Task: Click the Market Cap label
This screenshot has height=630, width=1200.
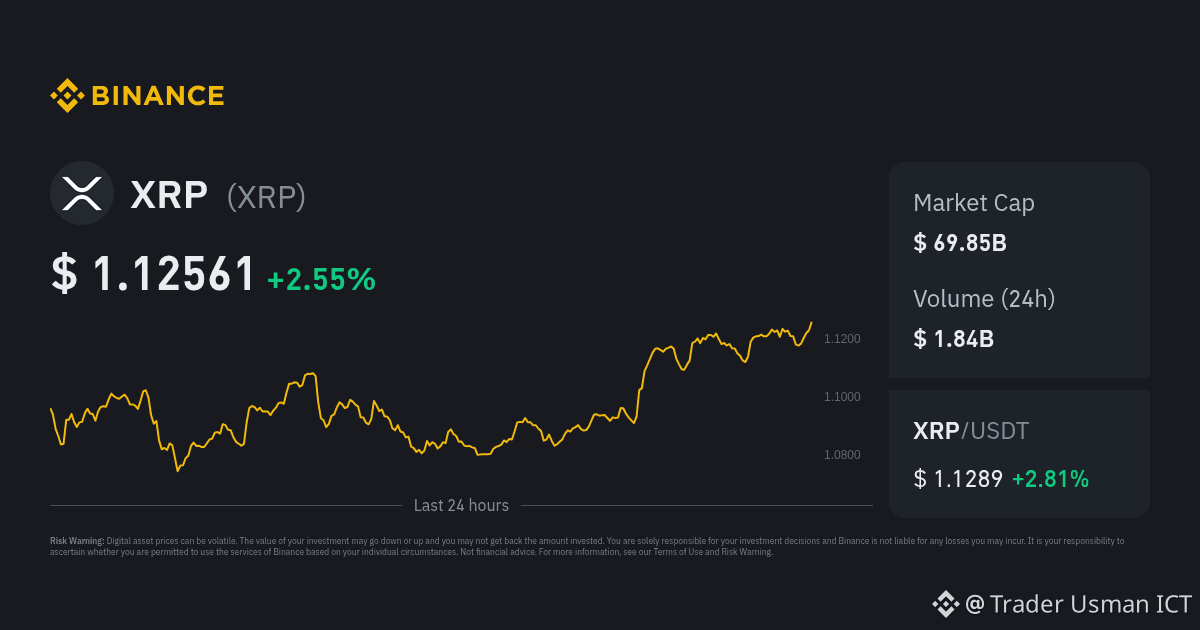Action: [974, 203]
